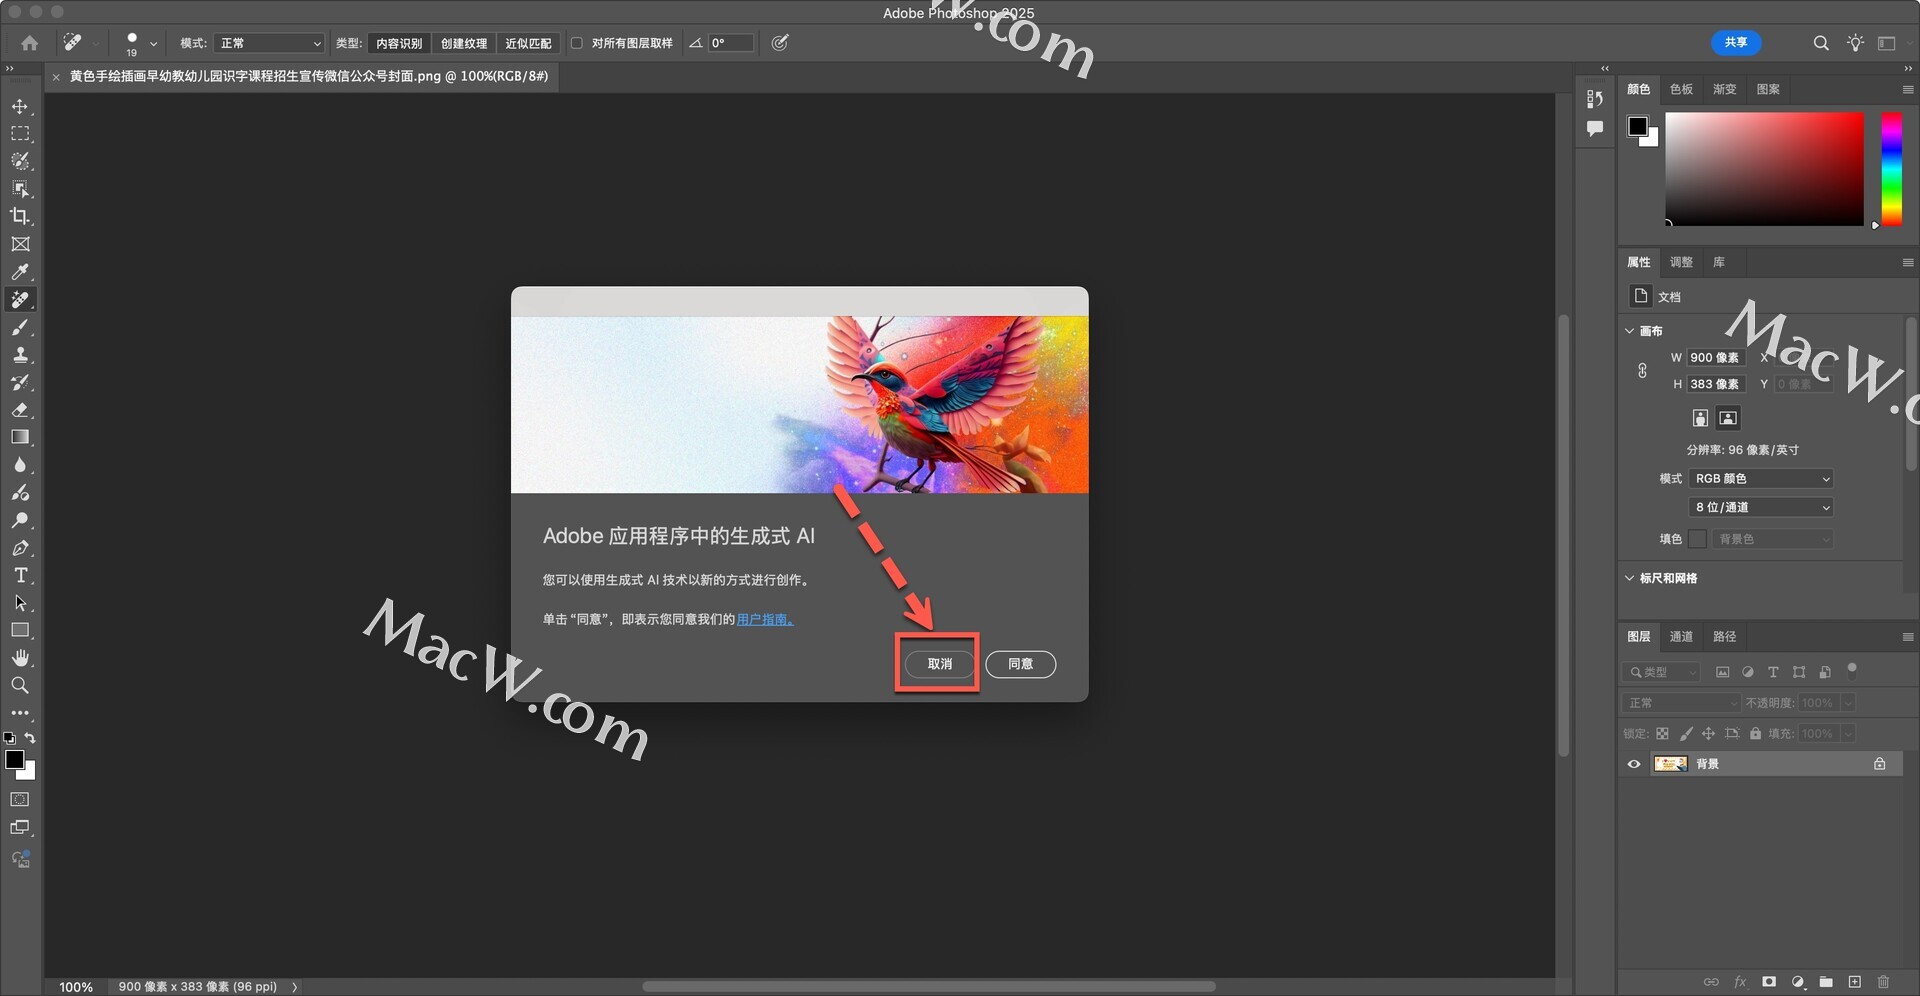
Task: Open the RGB 颜色 mode dropdown
Action: tap(1761, 479)
